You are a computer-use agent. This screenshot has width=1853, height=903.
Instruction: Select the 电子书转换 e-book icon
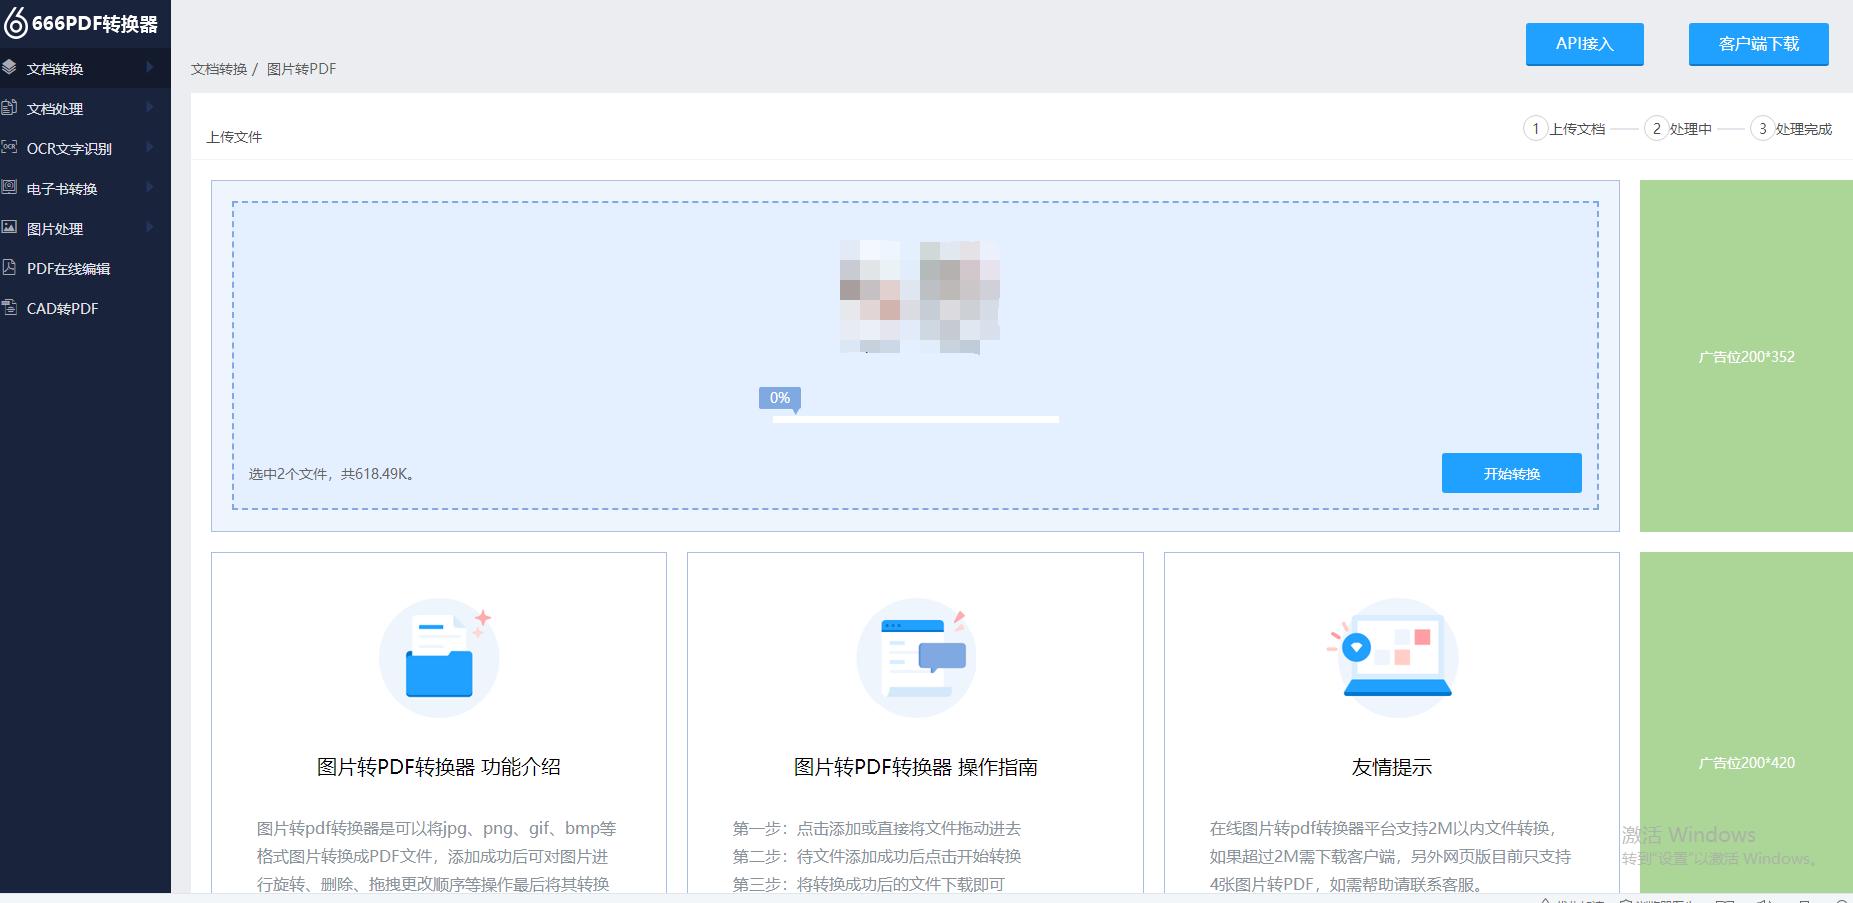[x=10, y=188]
